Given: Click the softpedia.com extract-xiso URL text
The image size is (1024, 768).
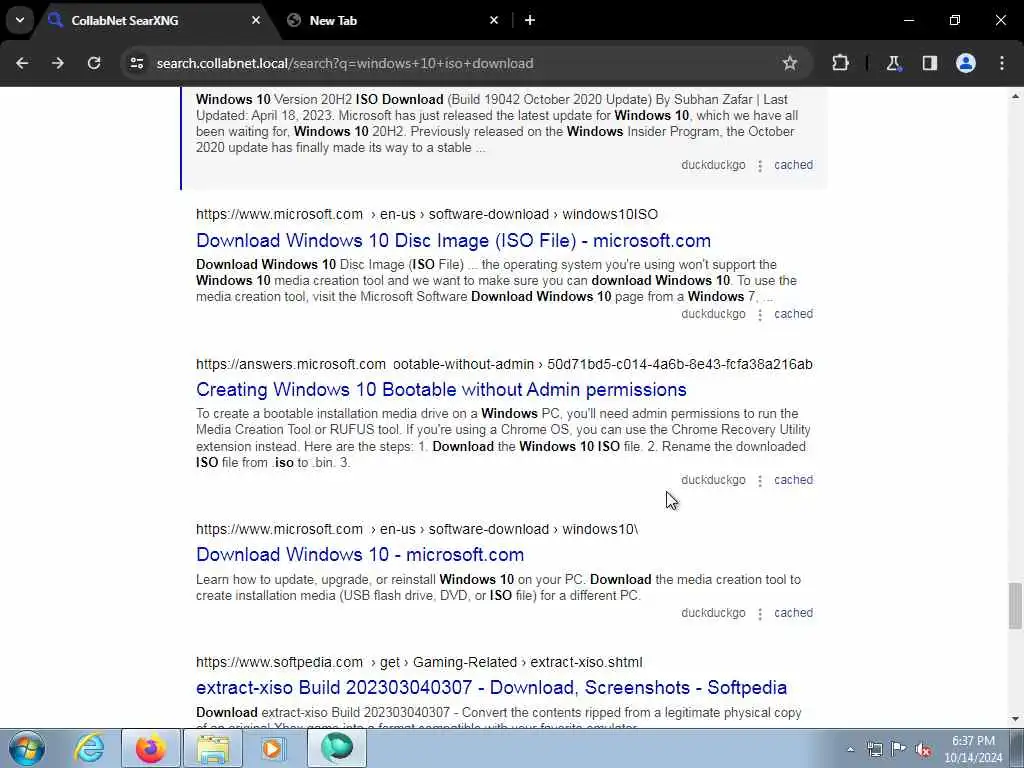Looking at the screenshot, I should click(x=419, y=662).
